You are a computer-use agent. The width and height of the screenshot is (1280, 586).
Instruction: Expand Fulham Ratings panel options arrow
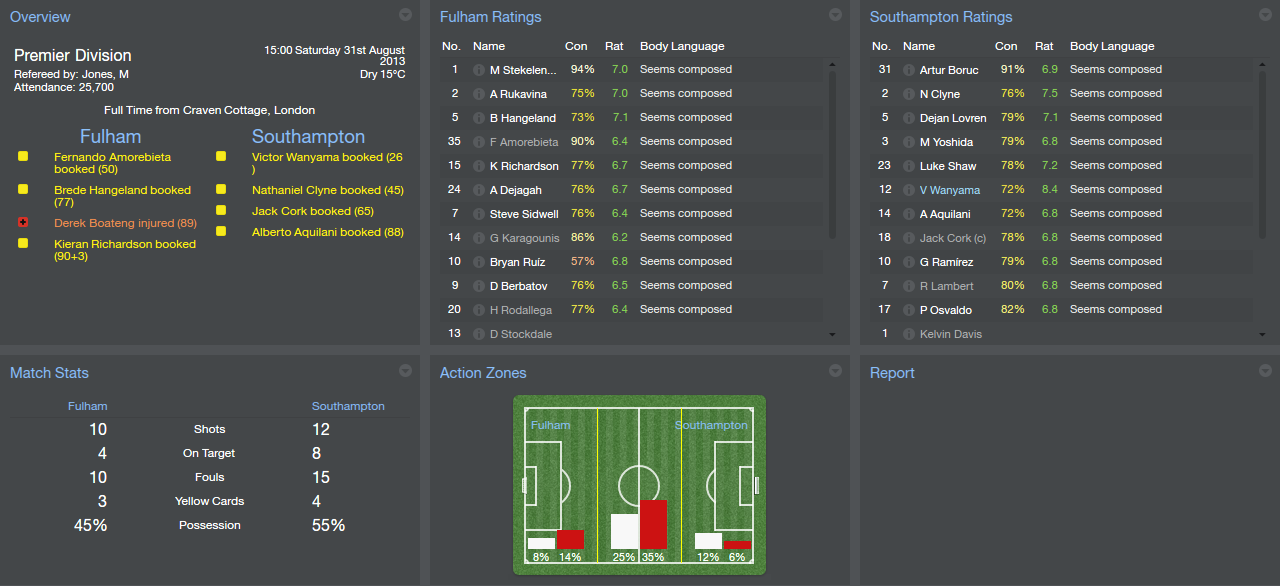click(835, 15)
